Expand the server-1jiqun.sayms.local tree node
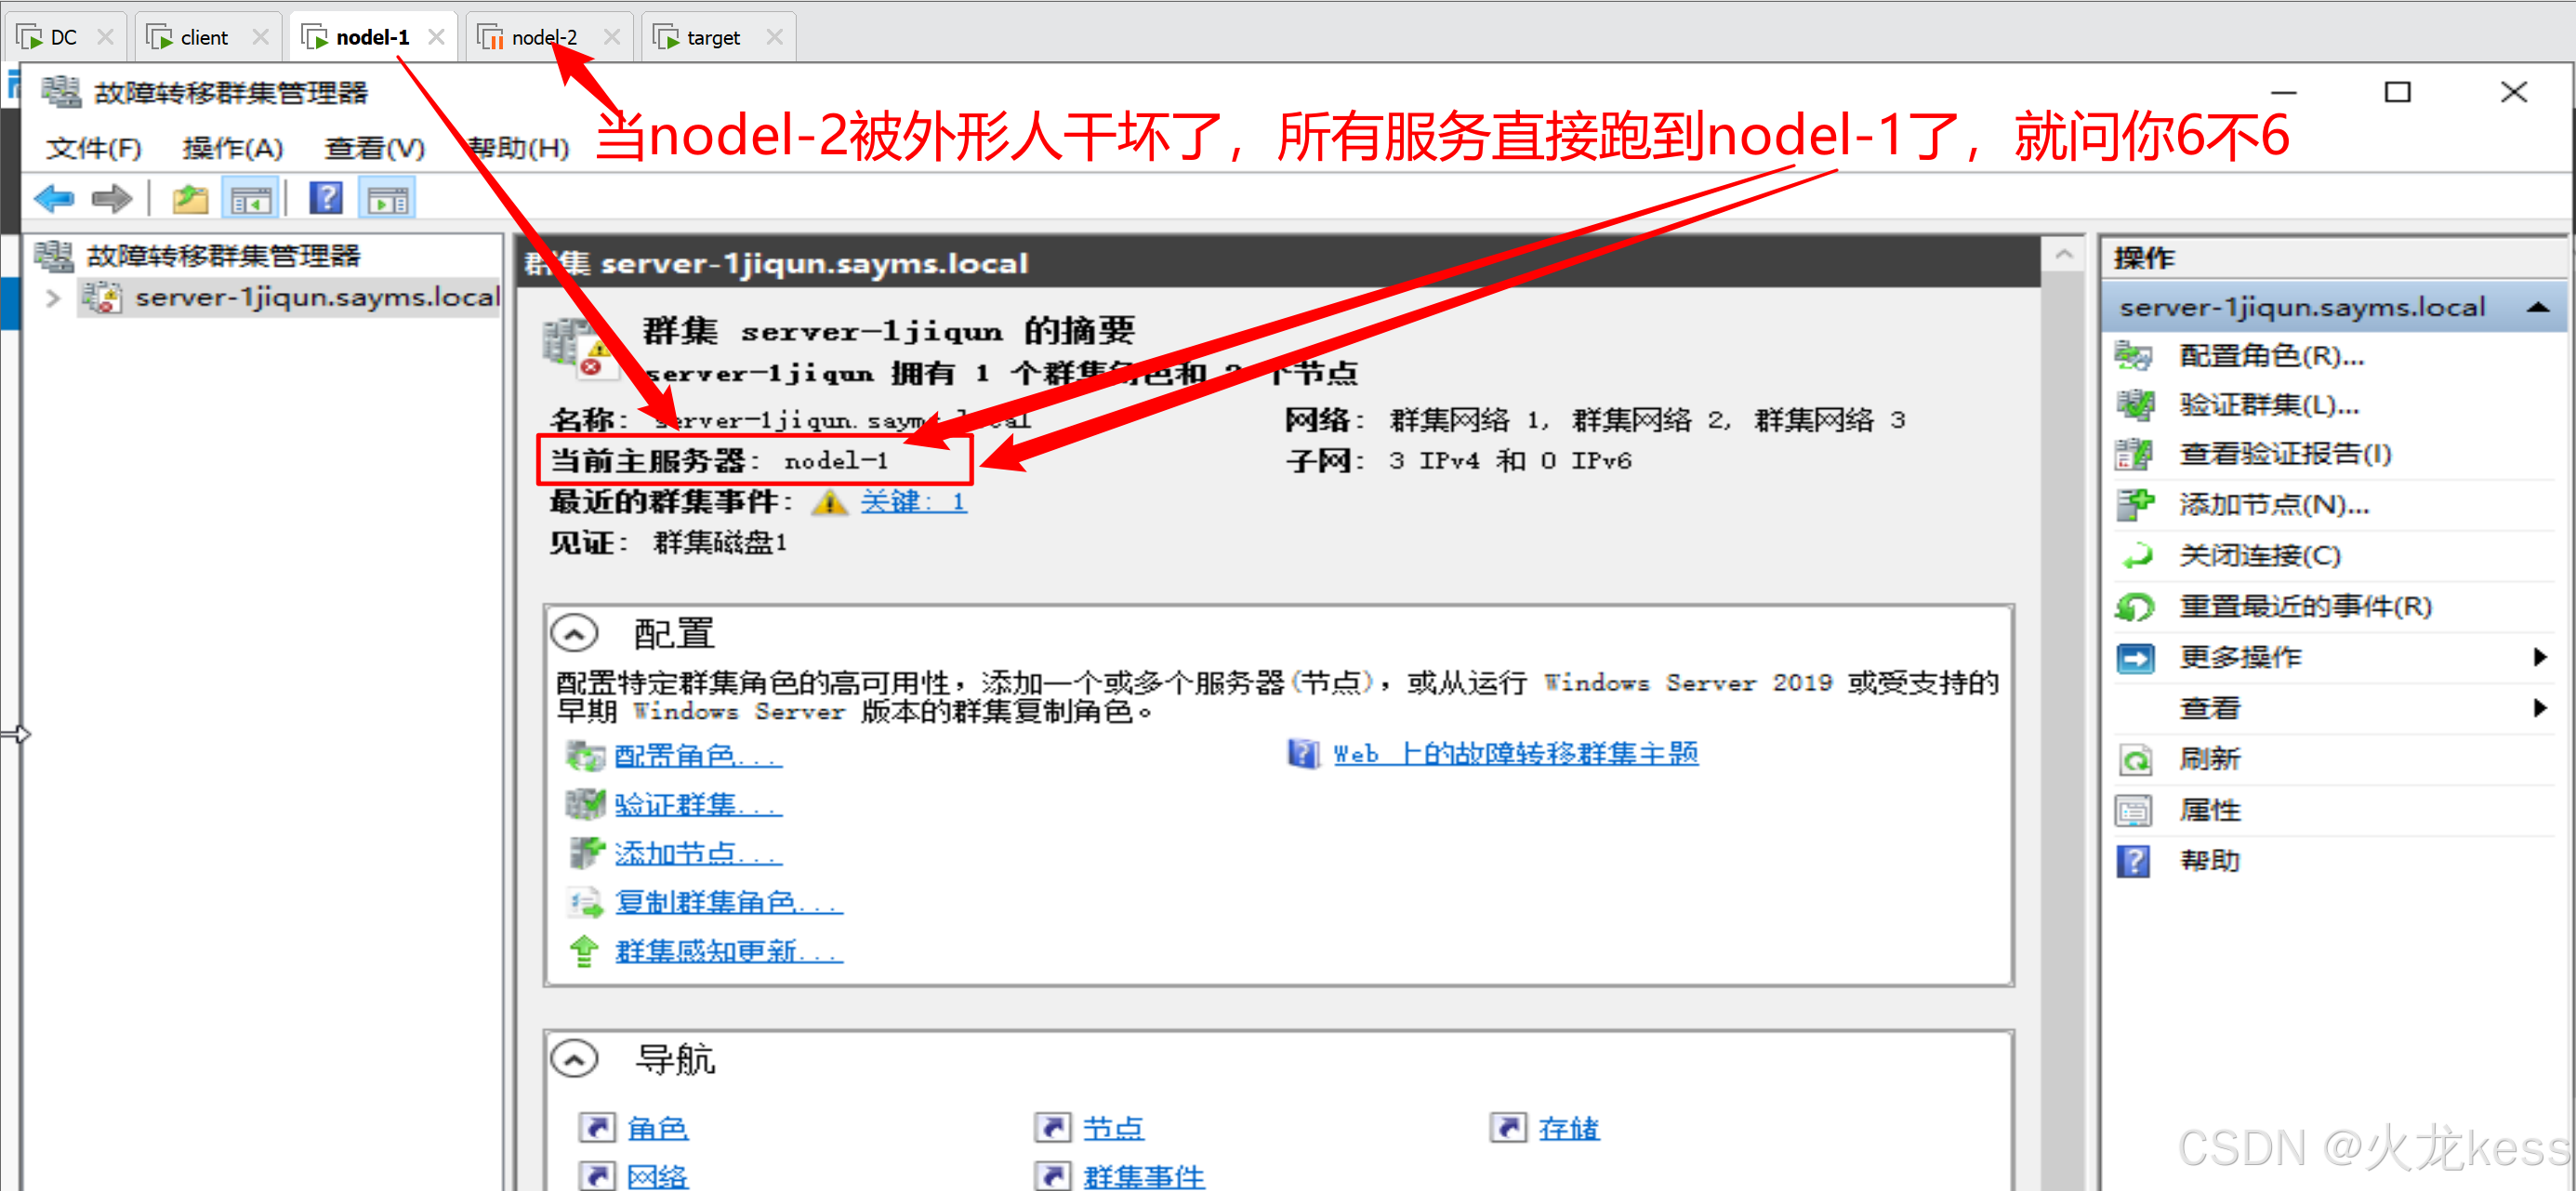This screenshot has height=1191, width=2576. click(54, 298)
